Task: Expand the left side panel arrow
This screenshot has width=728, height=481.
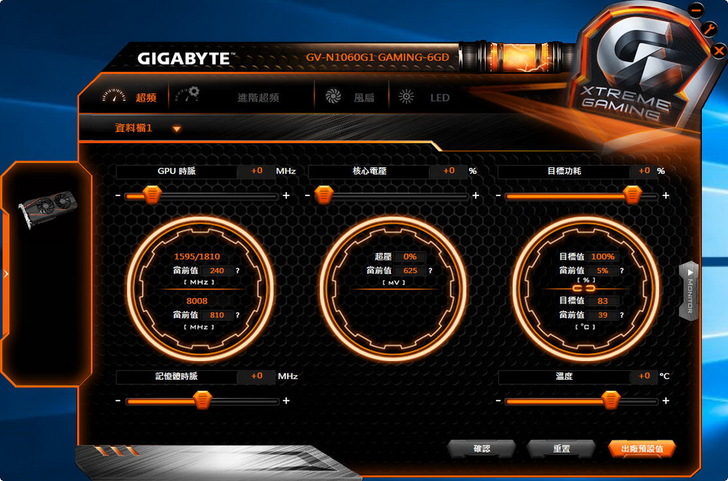Action: [6, 274]
